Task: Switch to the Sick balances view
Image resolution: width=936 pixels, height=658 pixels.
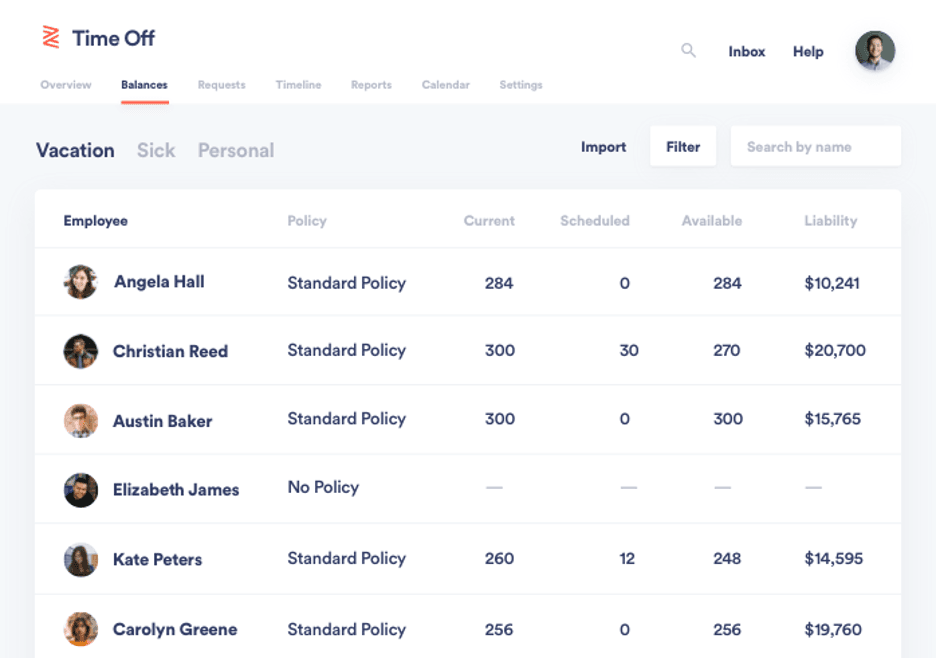Action: [156, 150]
